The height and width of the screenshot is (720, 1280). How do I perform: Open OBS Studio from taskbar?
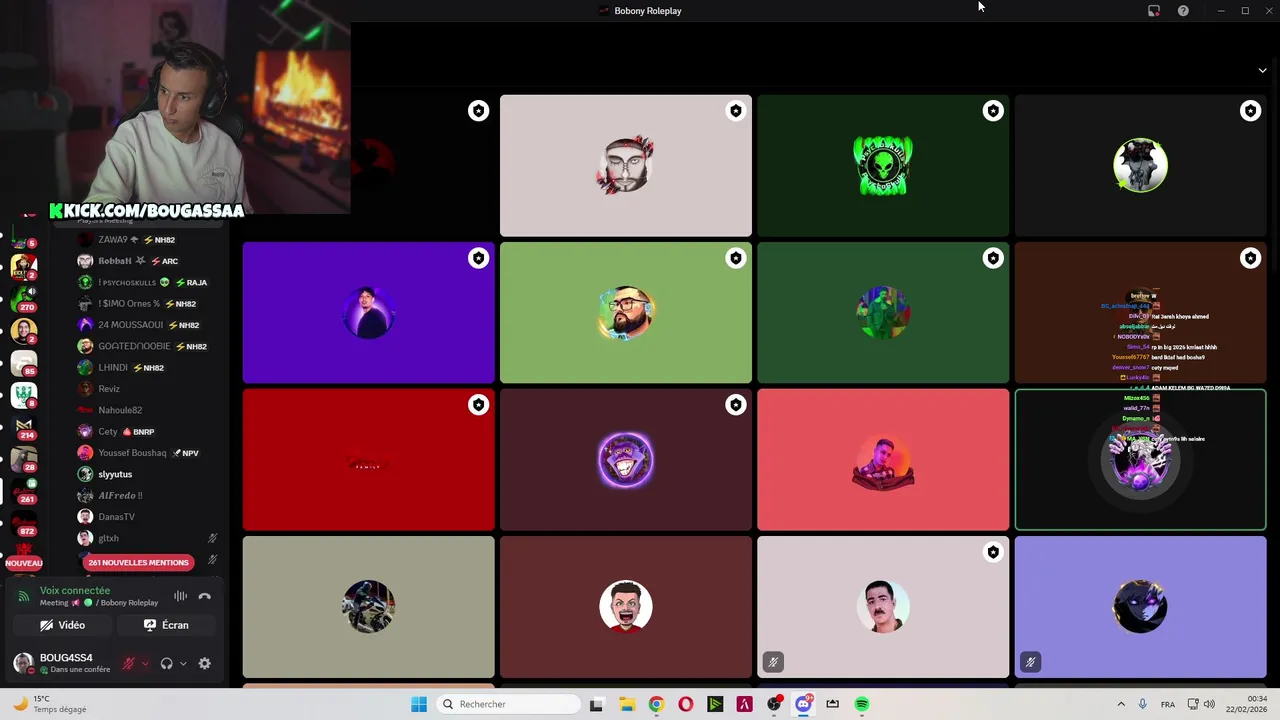tap(774, 704)
